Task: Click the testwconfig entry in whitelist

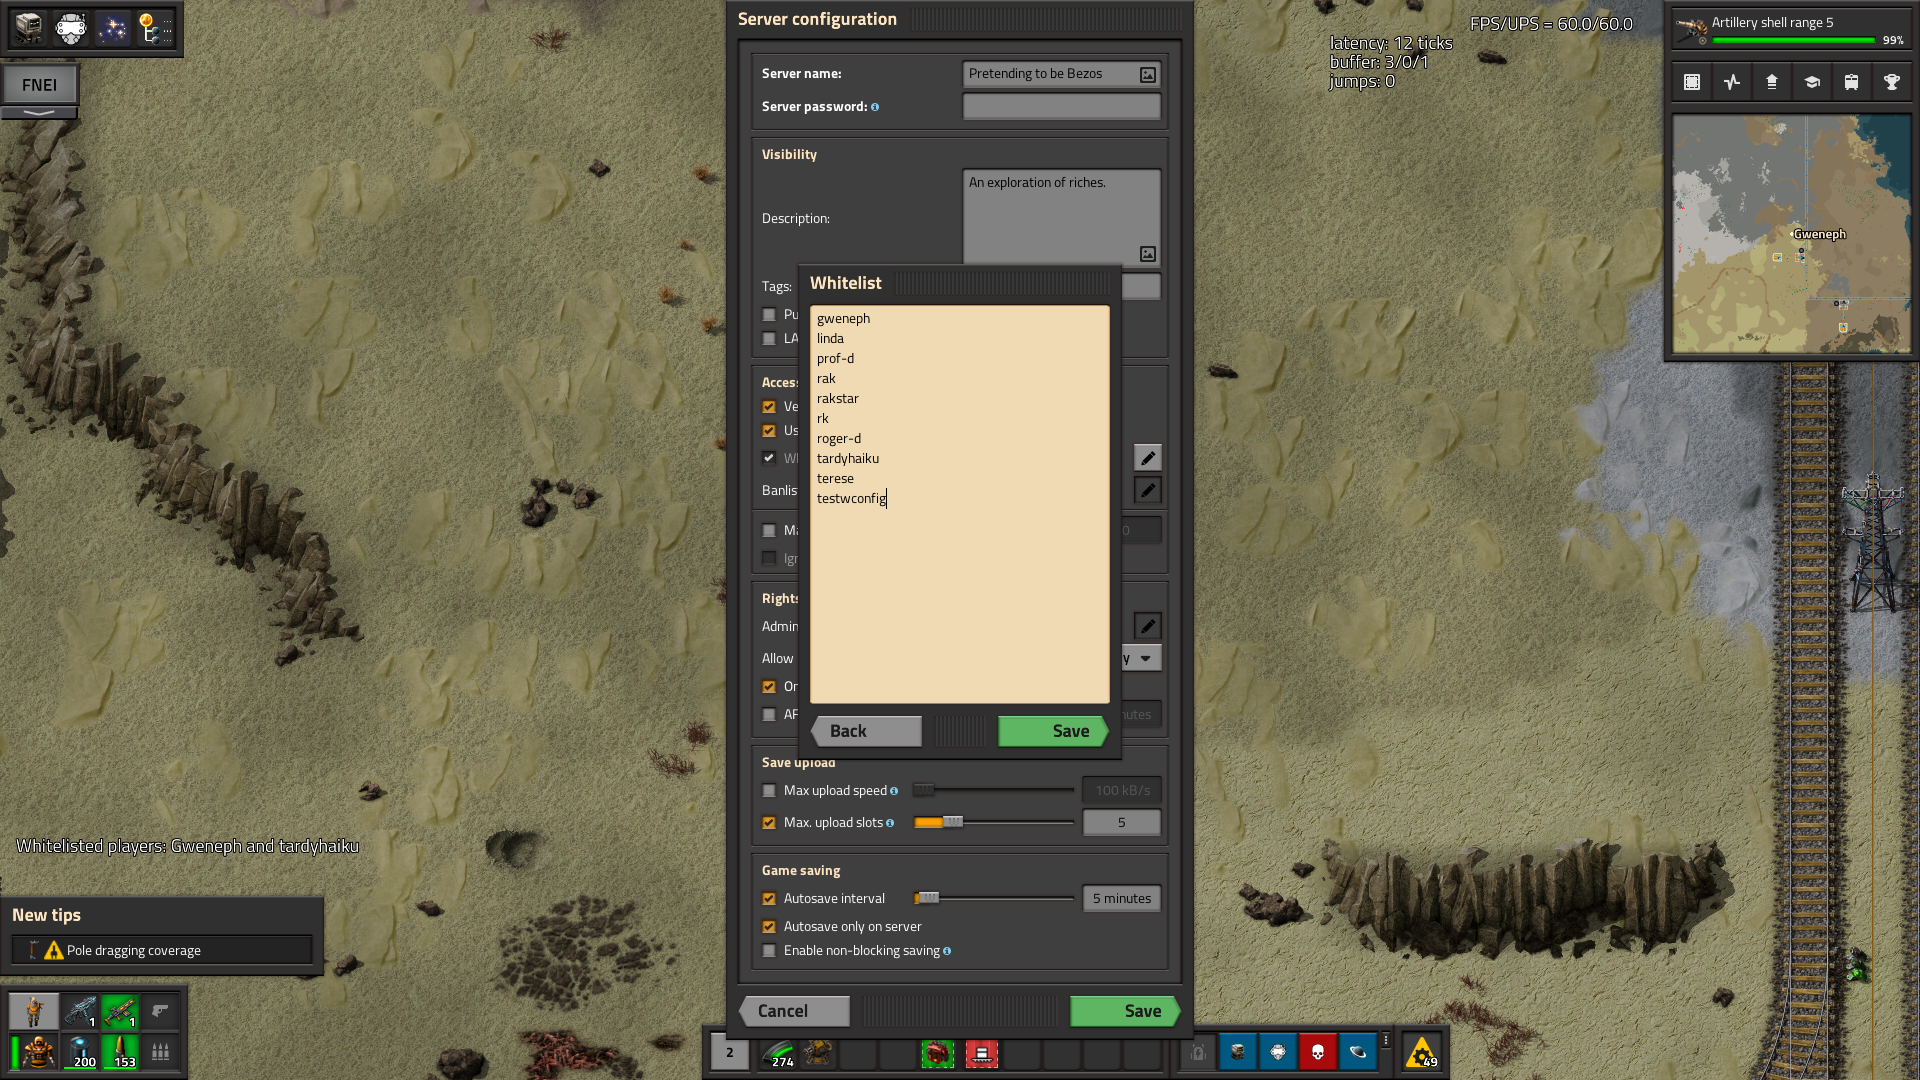Action: pos(851,497)
